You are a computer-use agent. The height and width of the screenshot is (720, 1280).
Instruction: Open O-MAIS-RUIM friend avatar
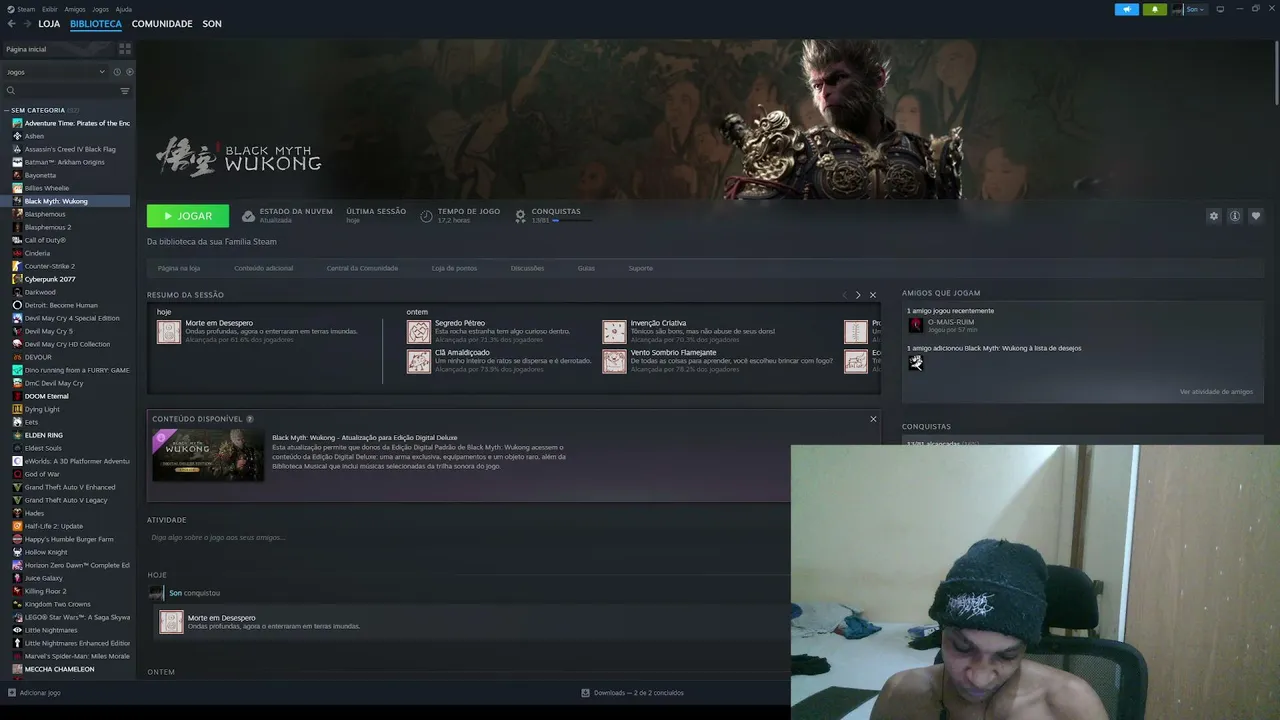[x=916, y=325]
